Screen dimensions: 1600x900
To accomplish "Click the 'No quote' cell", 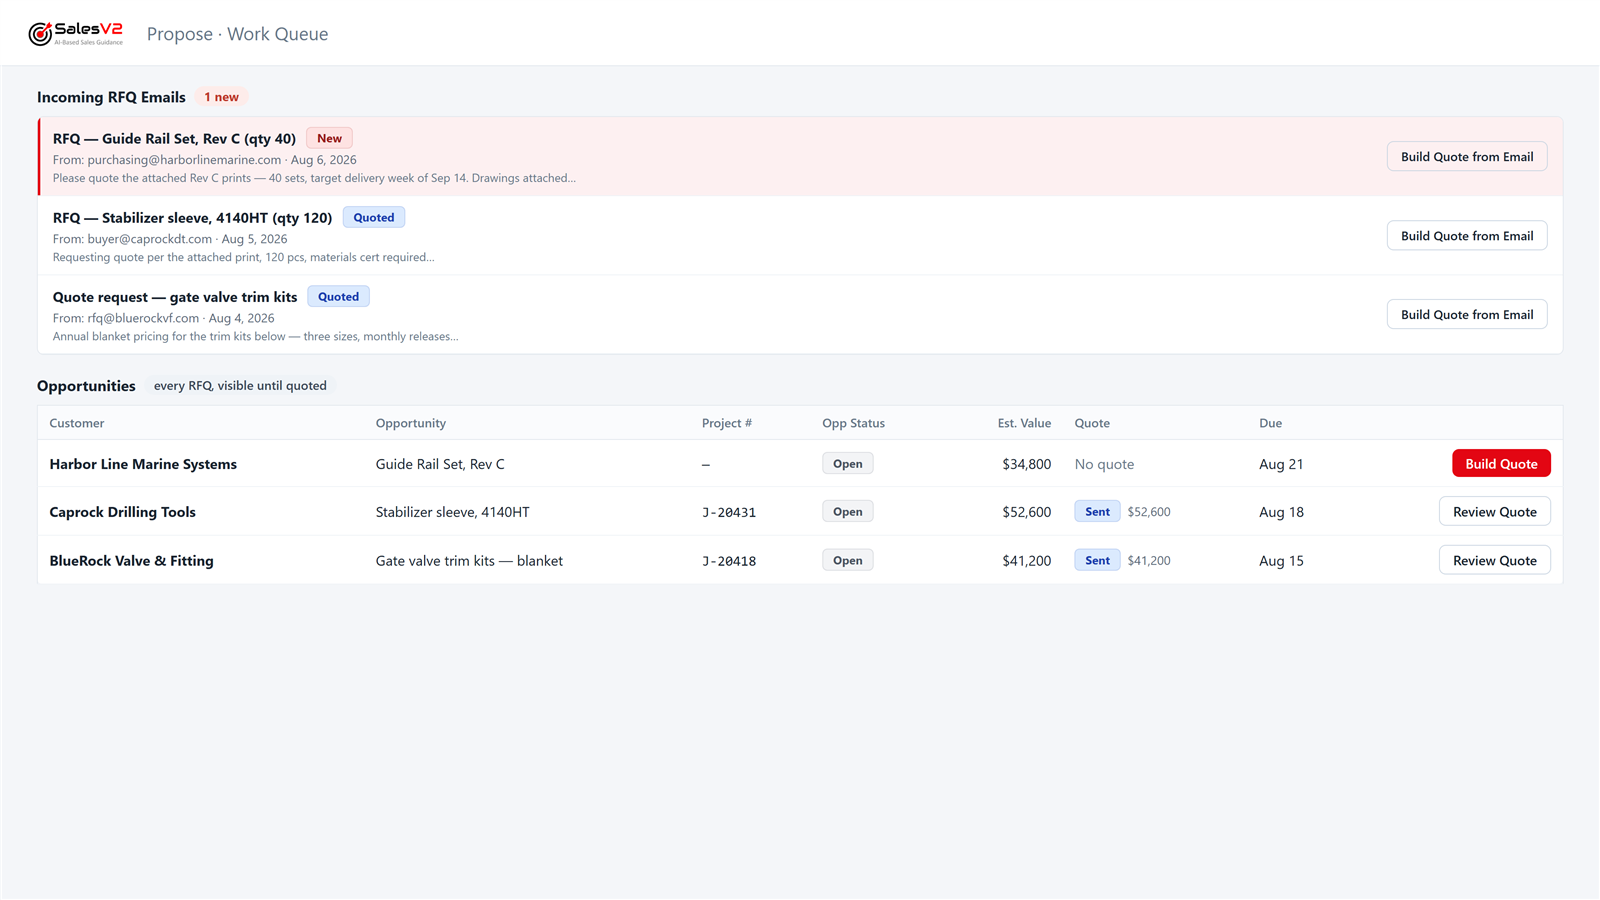I will click(1104, 464).
